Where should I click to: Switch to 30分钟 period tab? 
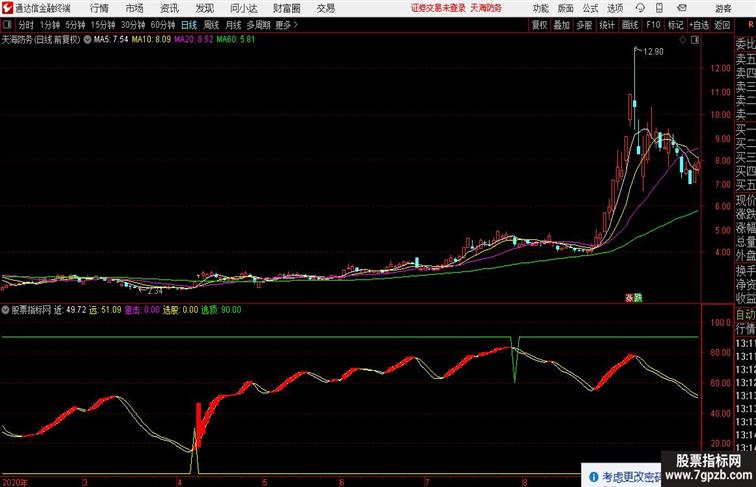pyautogui.click(x=133, y=25)
